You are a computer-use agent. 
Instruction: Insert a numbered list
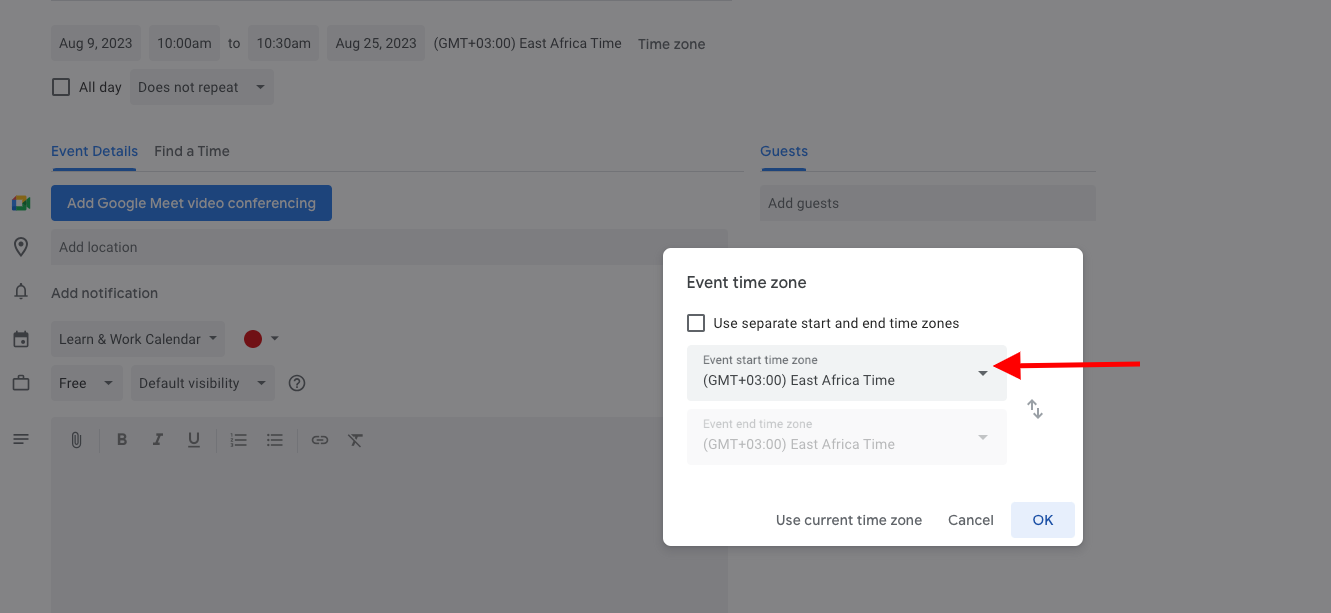(x=238, y=440)
